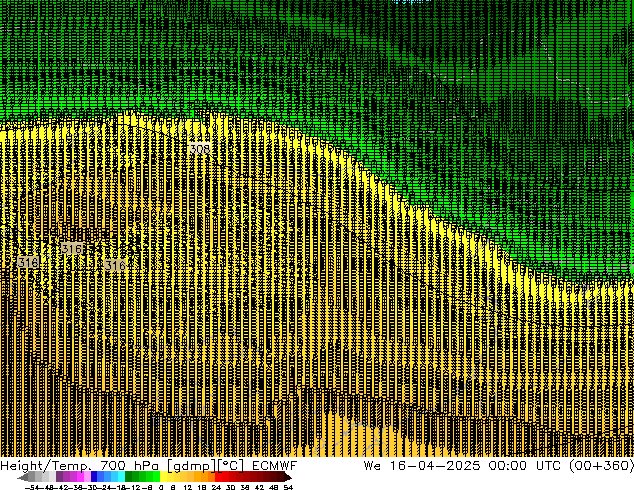Click the uppermost 316 contour label
This screenshot has width=634, height=490.
pyautogui.click(x=72, y=248)
